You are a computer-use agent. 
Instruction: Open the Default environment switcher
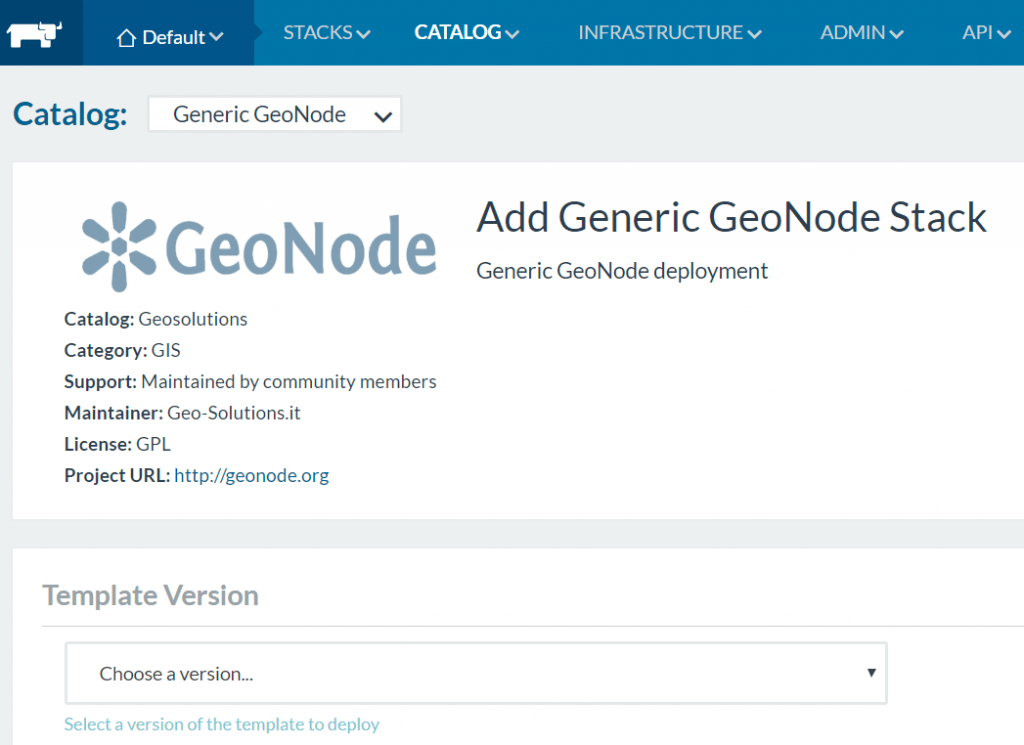point(170,33)
